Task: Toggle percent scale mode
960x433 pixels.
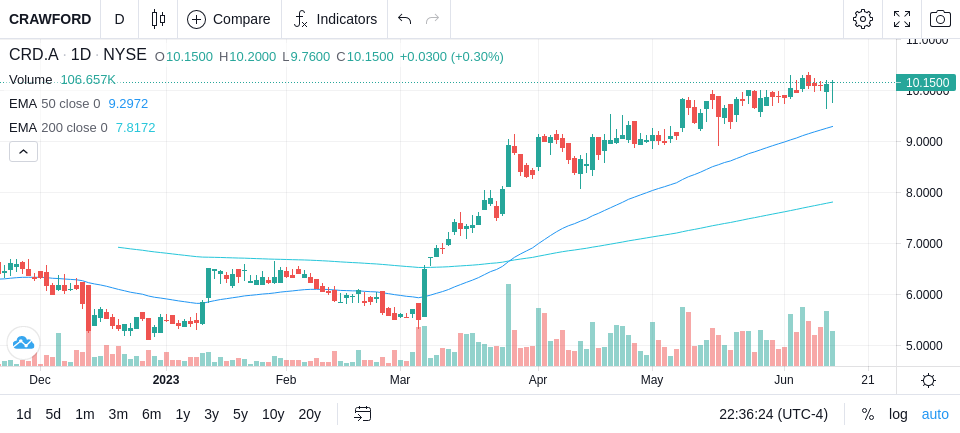Action: pyautogui.click(x=868, y=414)
